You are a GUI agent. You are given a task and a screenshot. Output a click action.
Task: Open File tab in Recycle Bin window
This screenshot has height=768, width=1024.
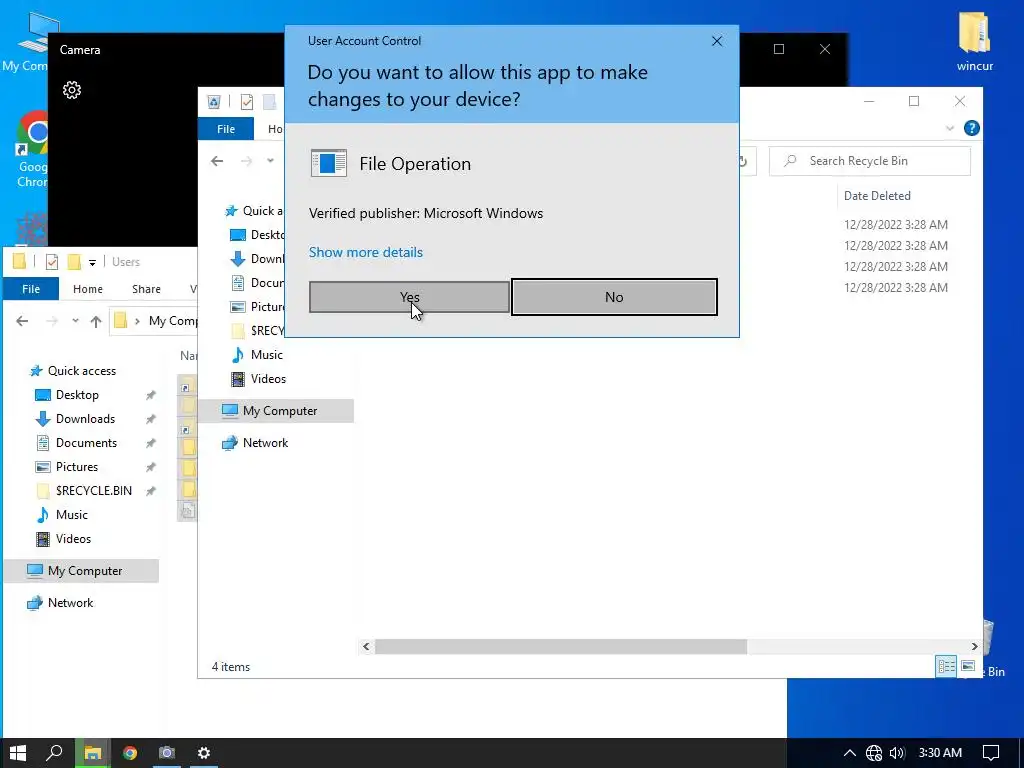tap(226, 129)
